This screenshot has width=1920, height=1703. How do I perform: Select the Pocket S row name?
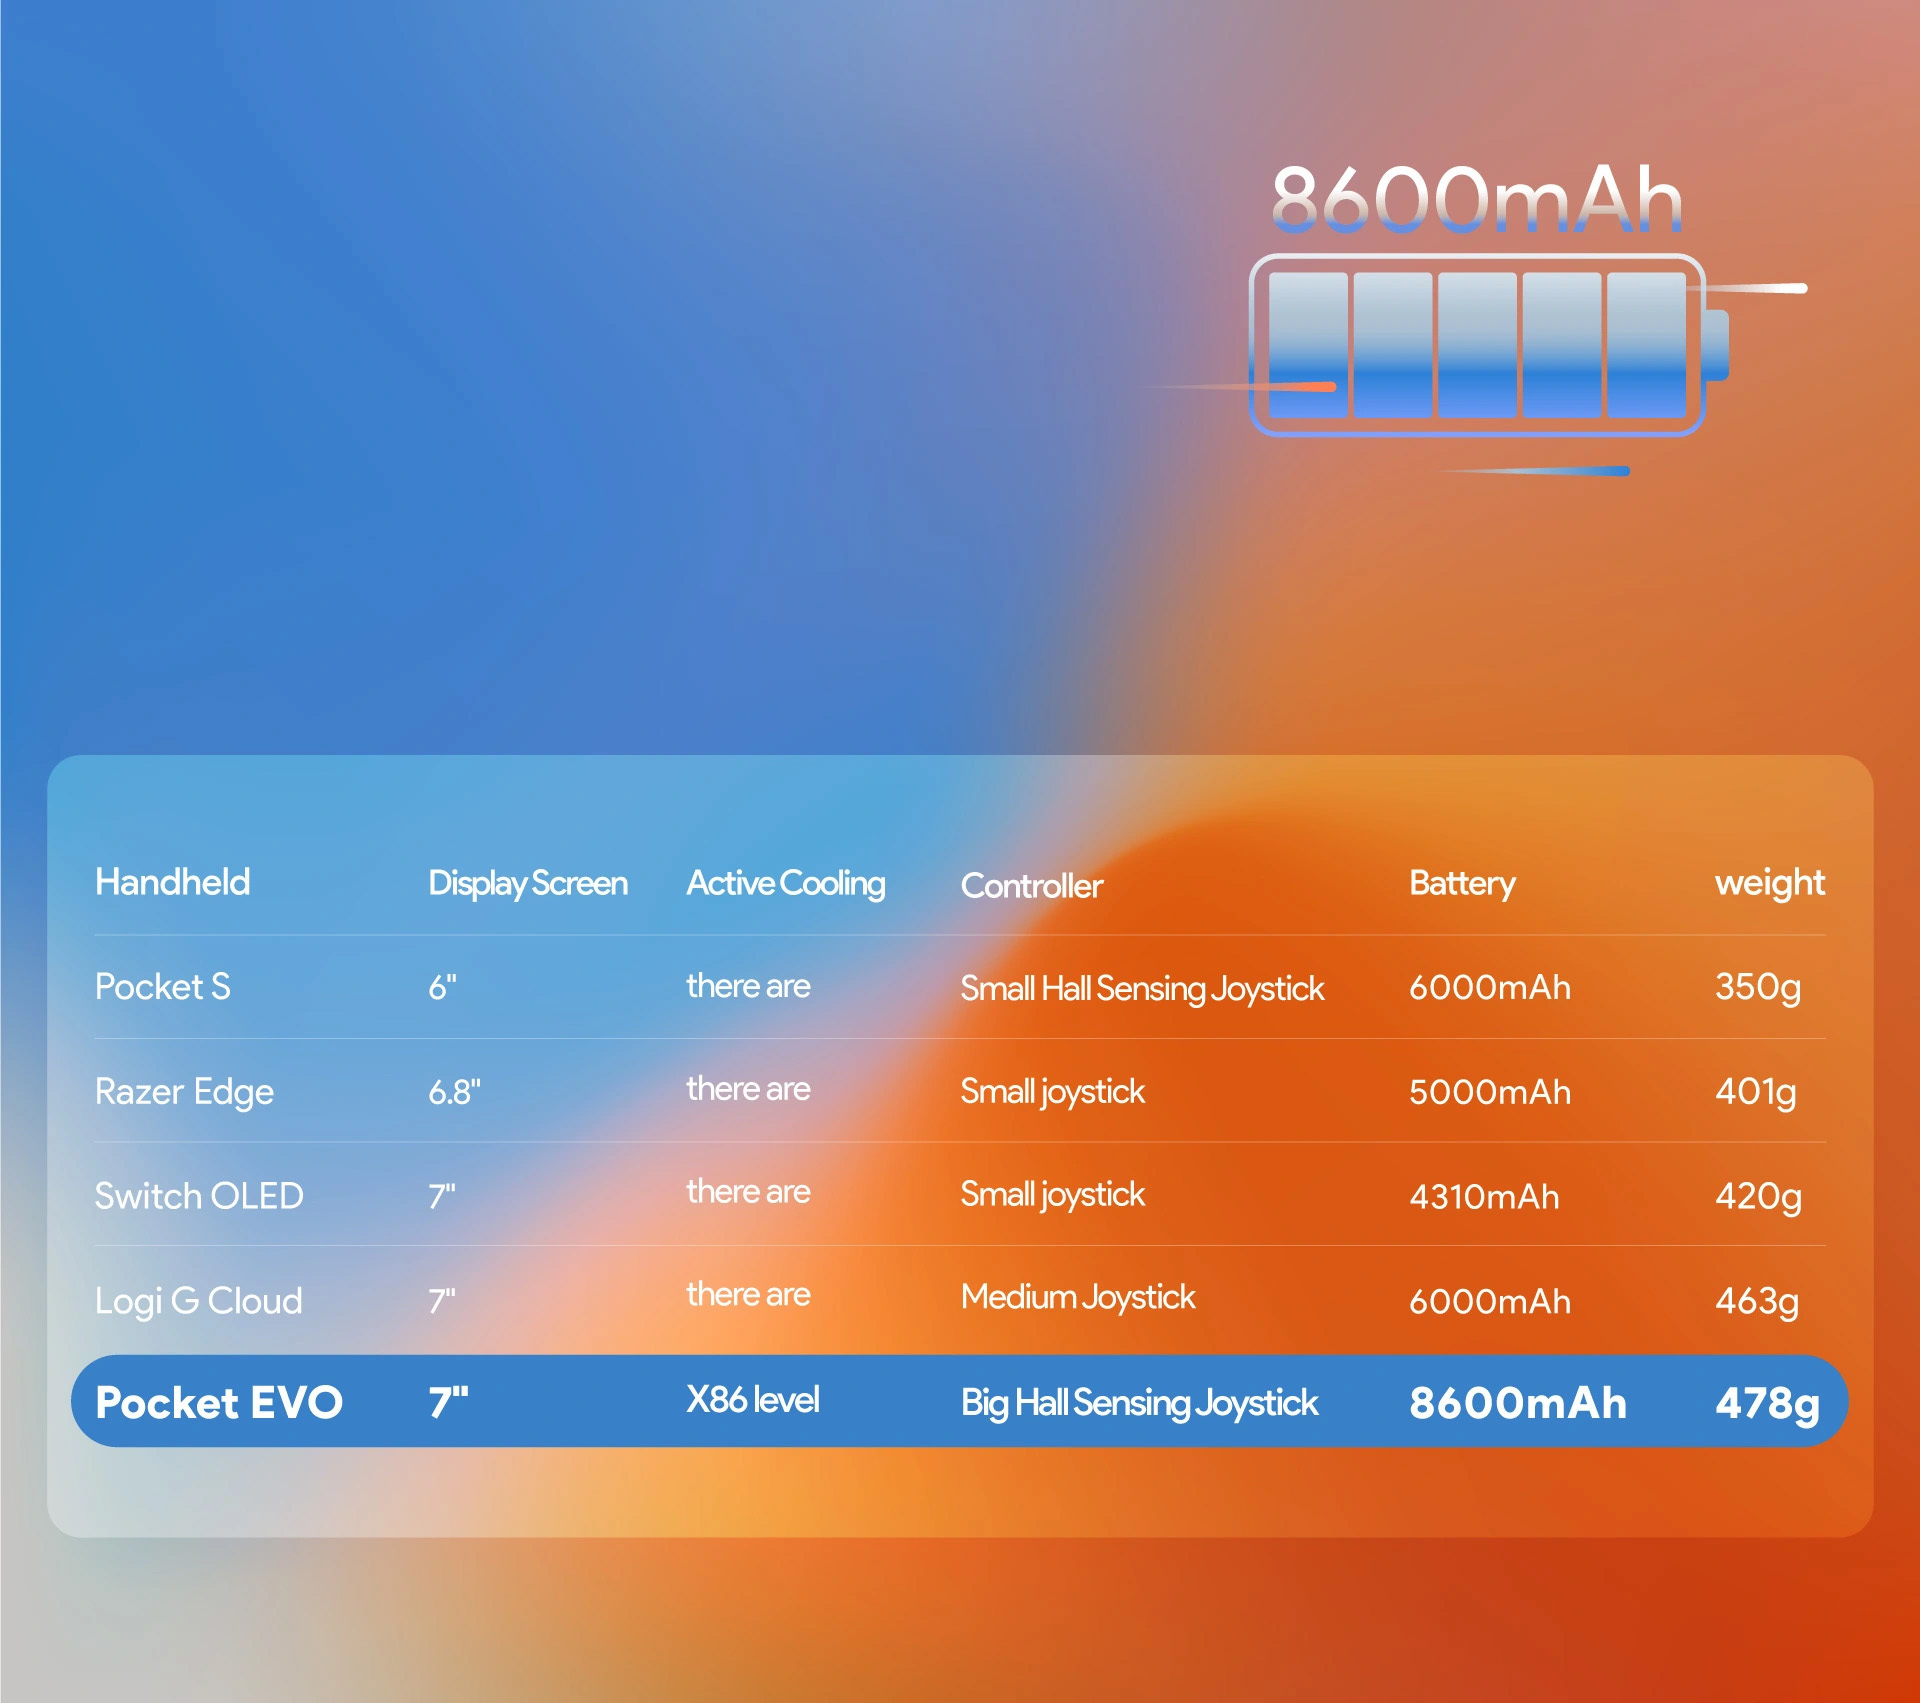tap(162, 987)
